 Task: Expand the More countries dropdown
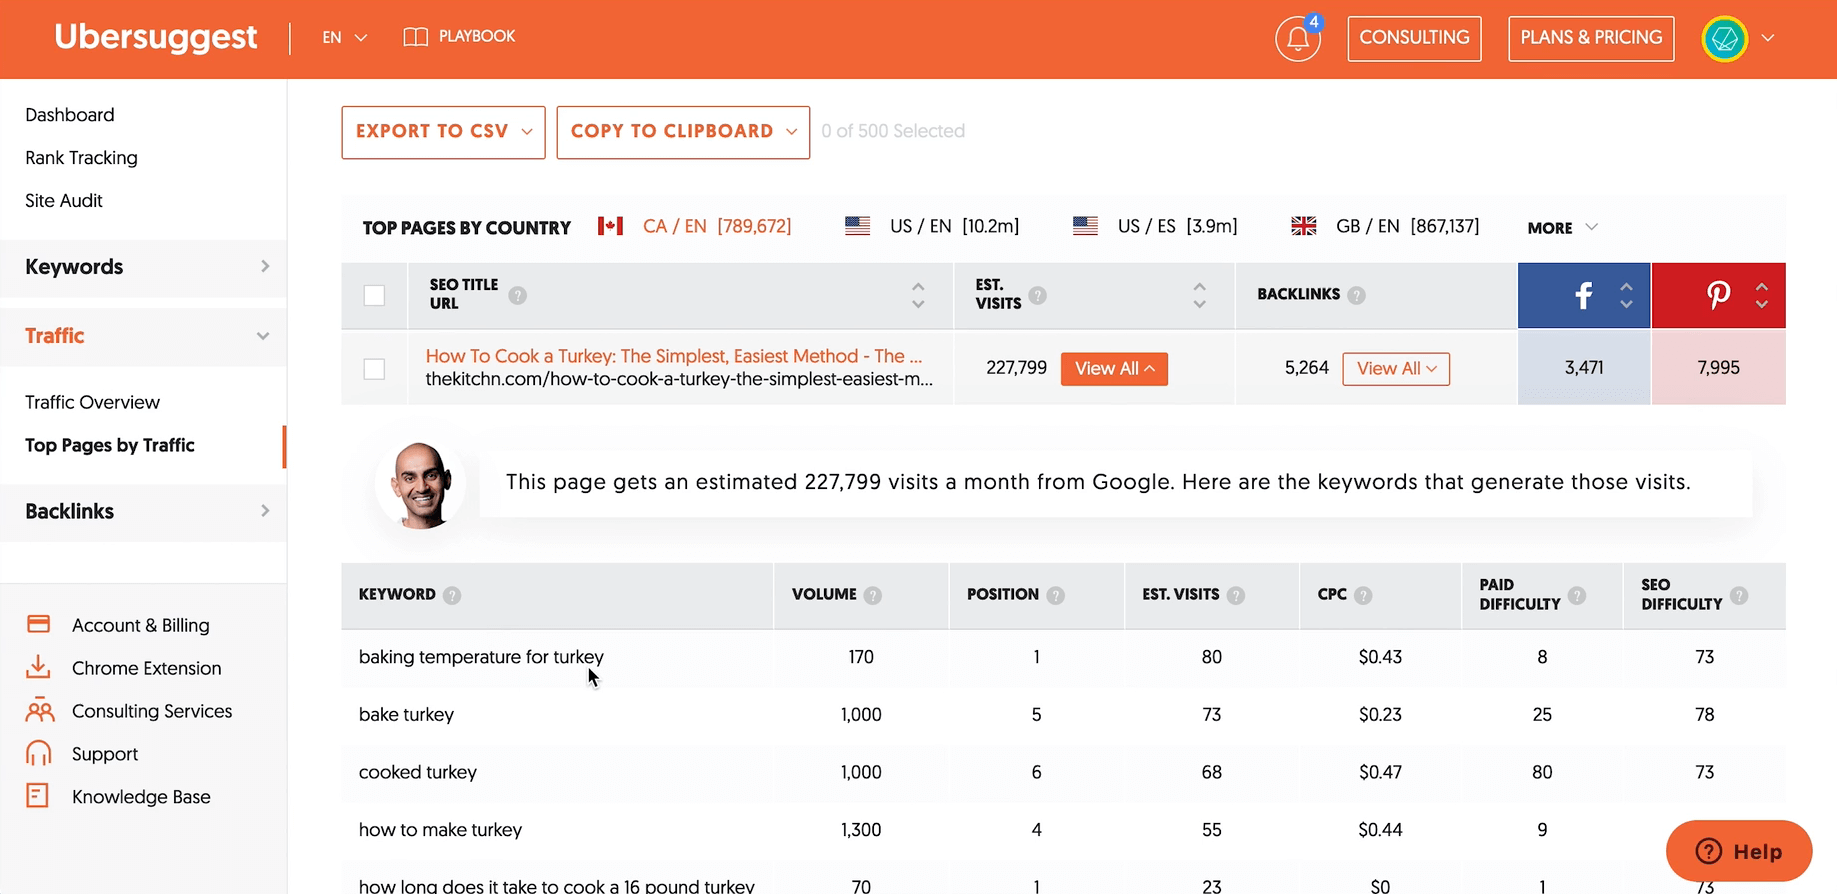tap(1562, 228)
